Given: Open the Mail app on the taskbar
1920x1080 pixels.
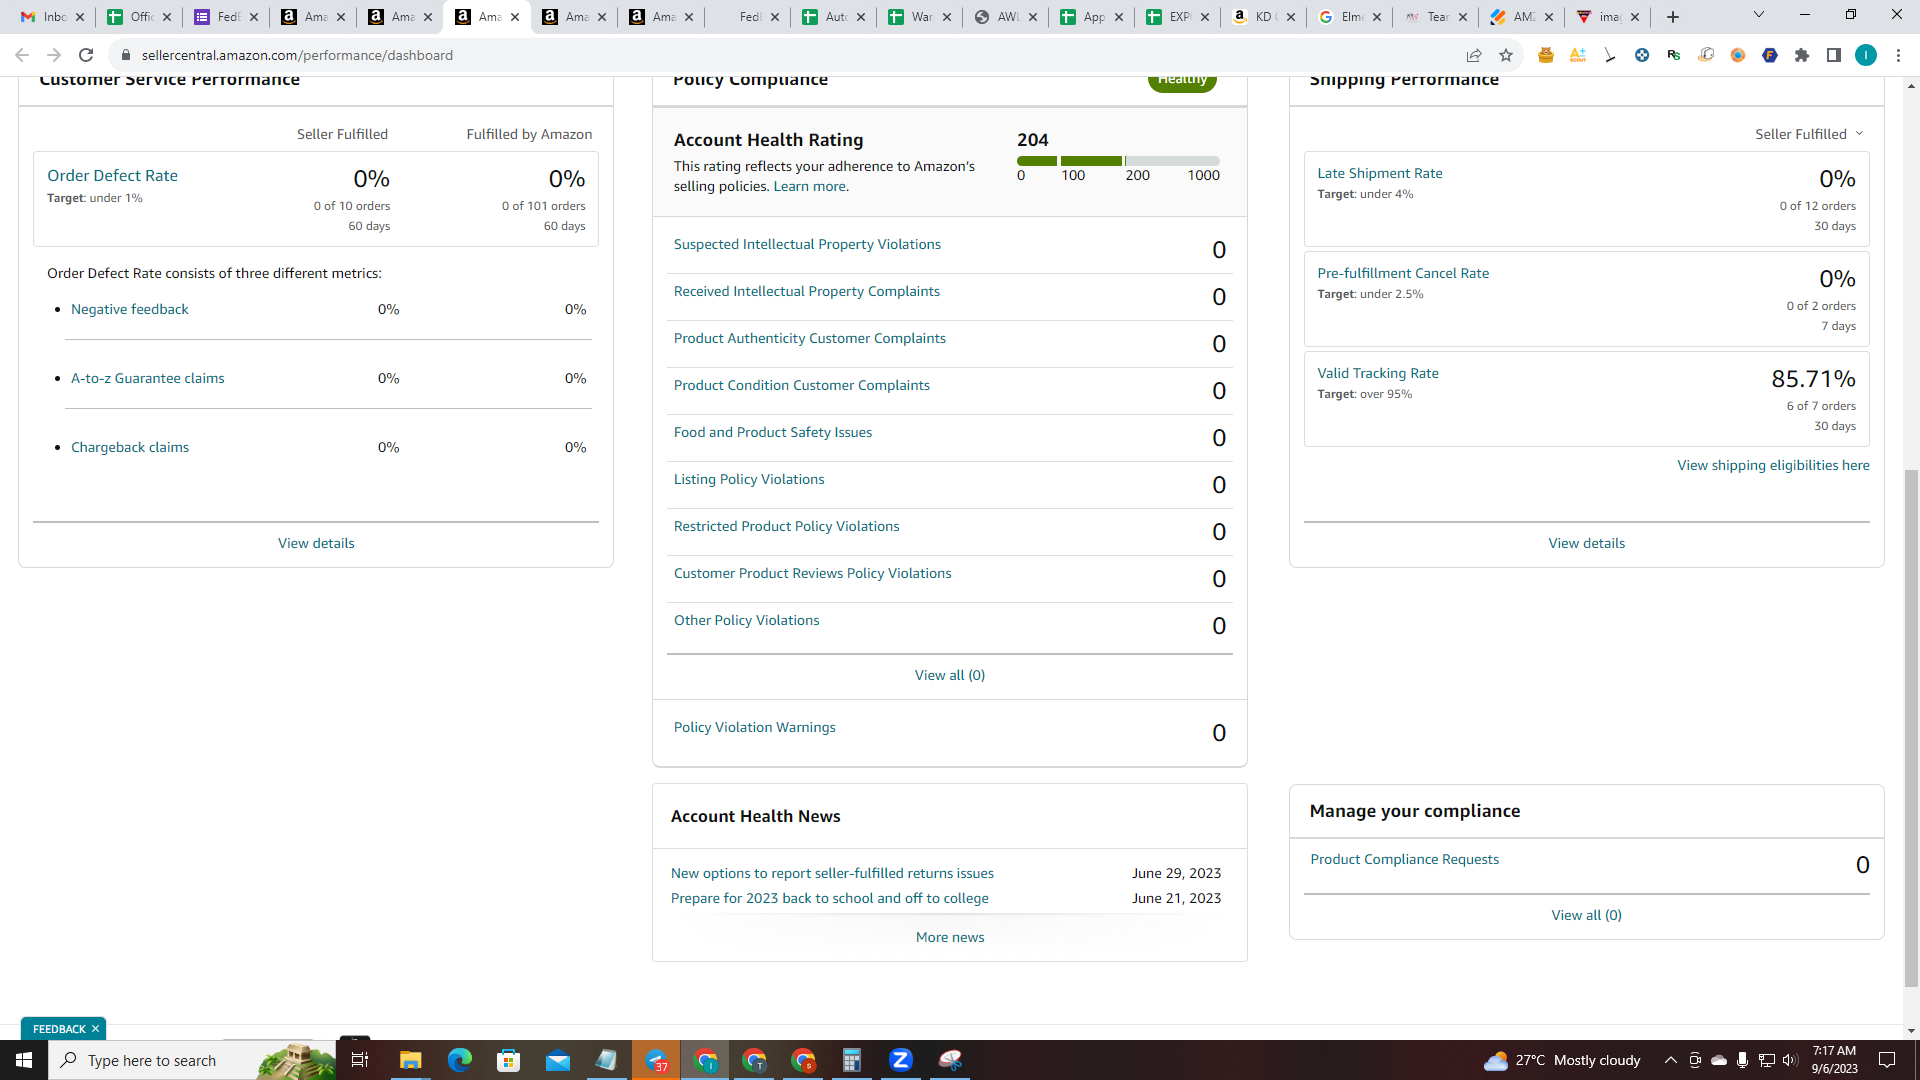Looking at the screenshot, I should click(x=557, y=1060).
